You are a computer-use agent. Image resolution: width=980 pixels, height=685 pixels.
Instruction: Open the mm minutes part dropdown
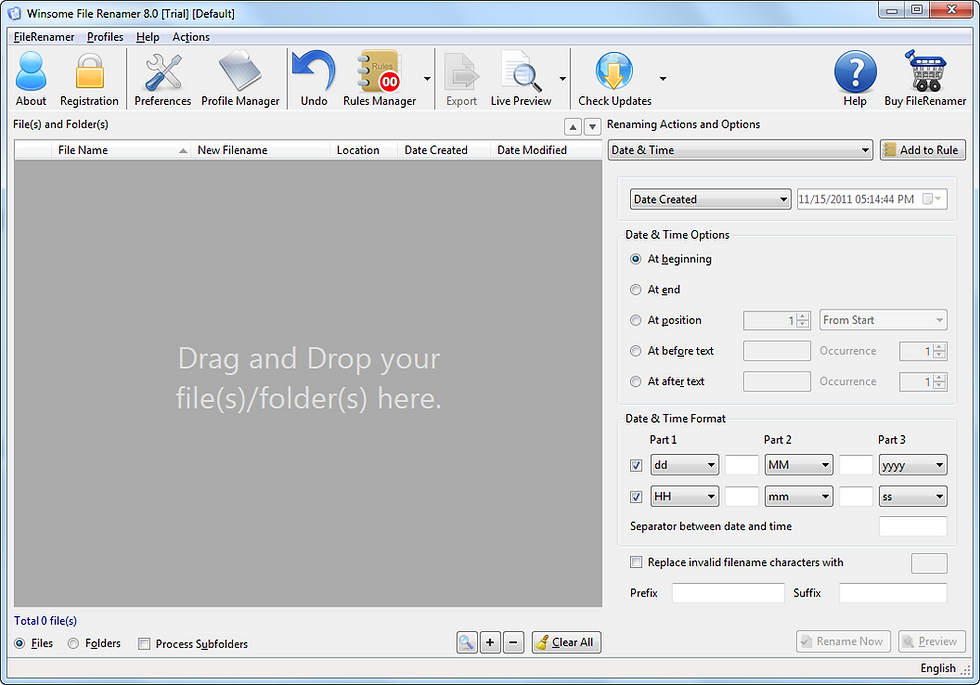799,497
